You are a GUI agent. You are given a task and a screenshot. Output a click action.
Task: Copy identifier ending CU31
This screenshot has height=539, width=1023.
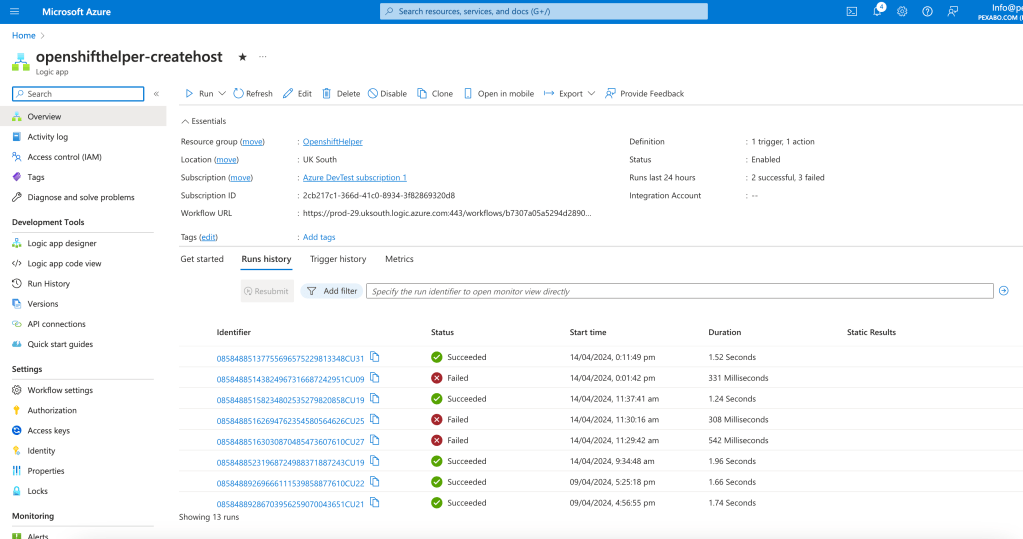[374, 357]
